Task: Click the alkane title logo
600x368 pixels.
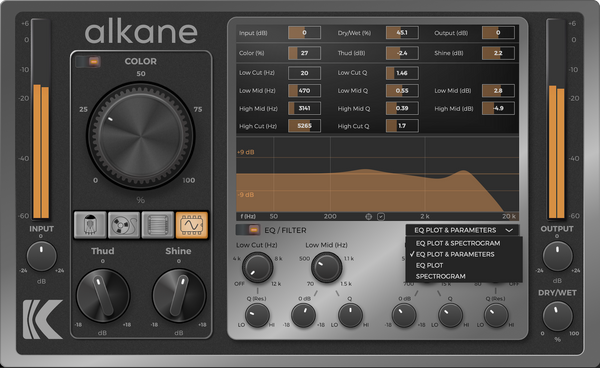Action: pos(141,33)
